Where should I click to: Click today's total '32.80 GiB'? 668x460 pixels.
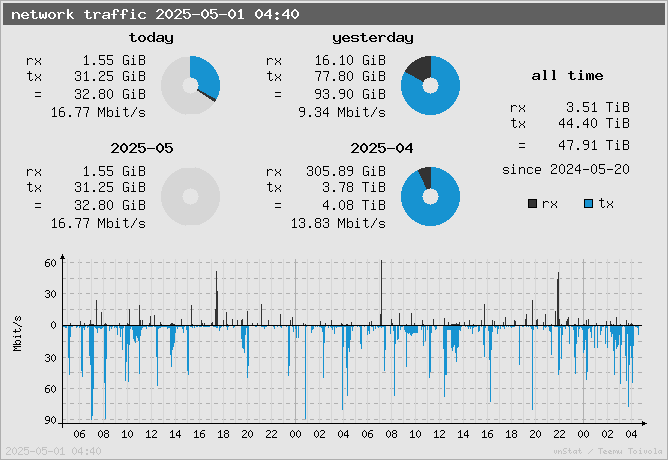(x=110, y=94)
